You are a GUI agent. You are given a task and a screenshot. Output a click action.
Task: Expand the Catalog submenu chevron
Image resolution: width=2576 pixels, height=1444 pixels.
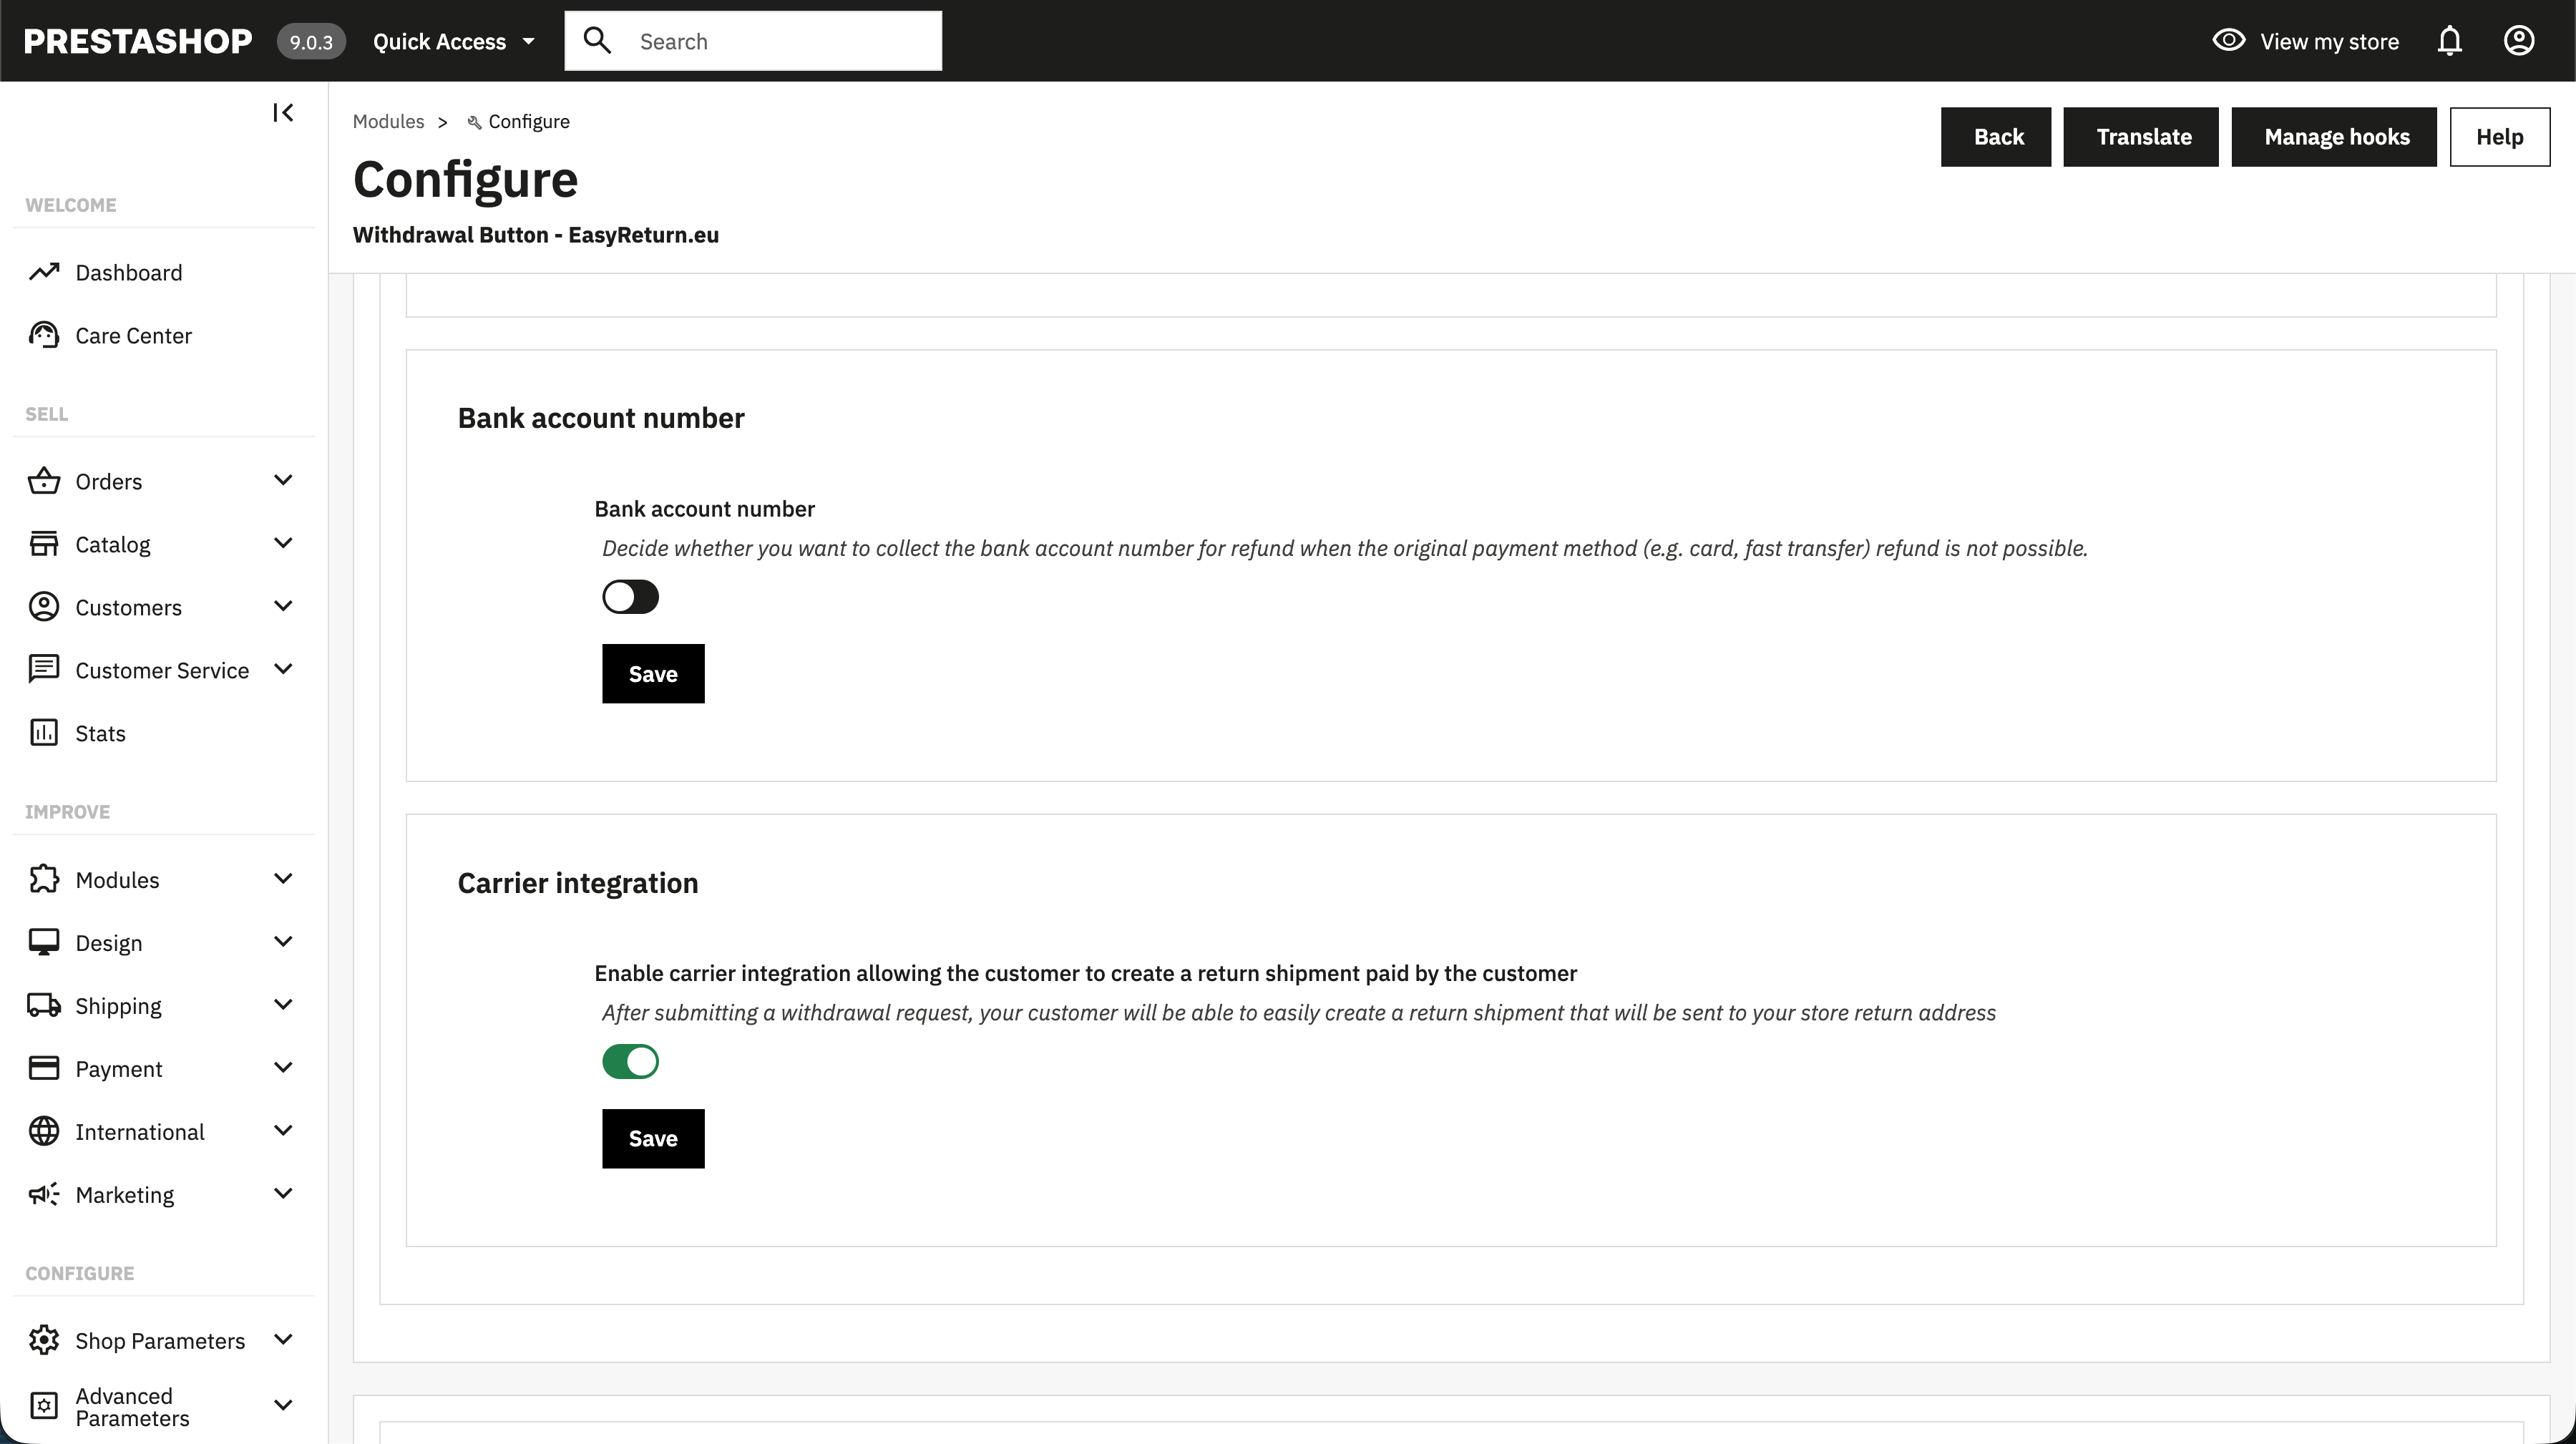point(283,543)
